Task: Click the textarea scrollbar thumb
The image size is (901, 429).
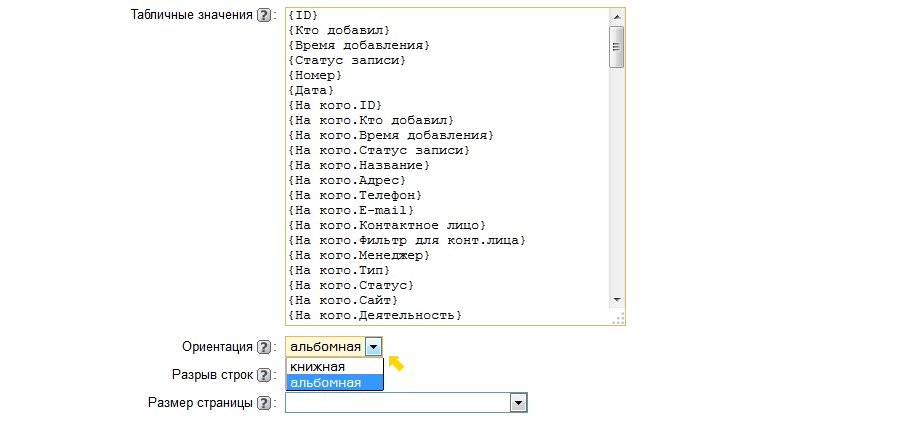Action: pyautogui.click(x=617, y=47)
